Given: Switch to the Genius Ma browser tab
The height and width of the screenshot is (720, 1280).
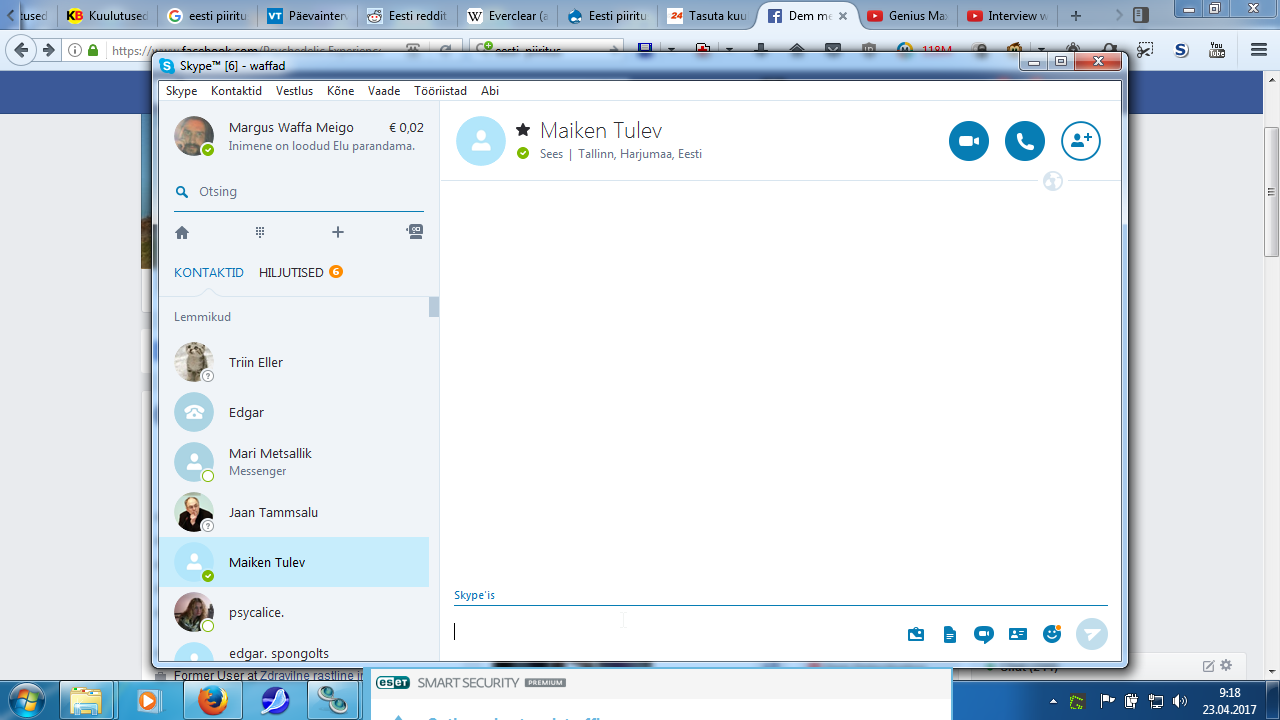Looking at the screenshot, I should tap(907, 16).
